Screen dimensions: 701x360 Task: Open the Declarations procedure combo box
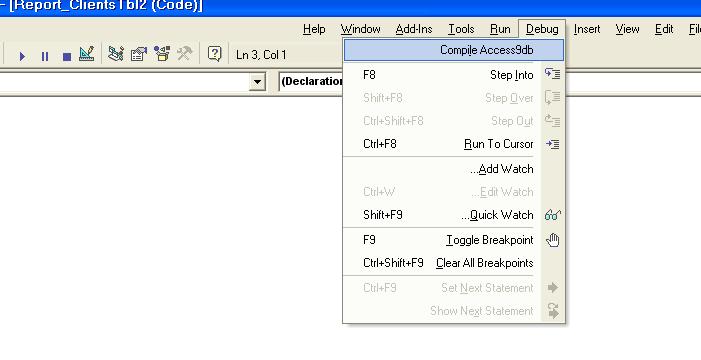coord(311,81)
